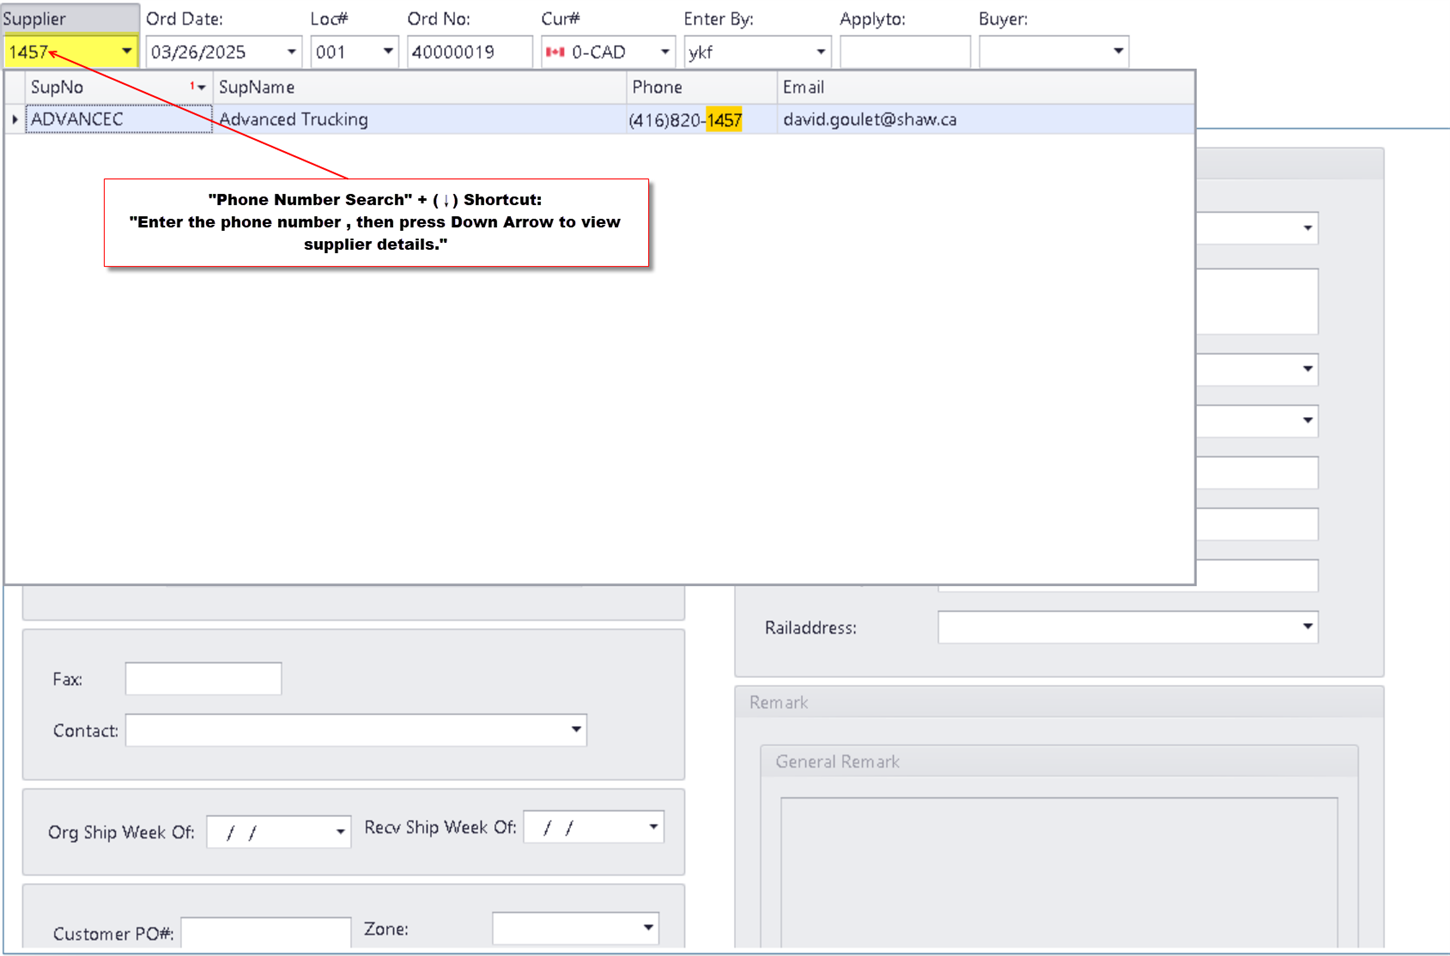Click the Canadian flag currency icon
1450x956 pixels.
(555, 52)
